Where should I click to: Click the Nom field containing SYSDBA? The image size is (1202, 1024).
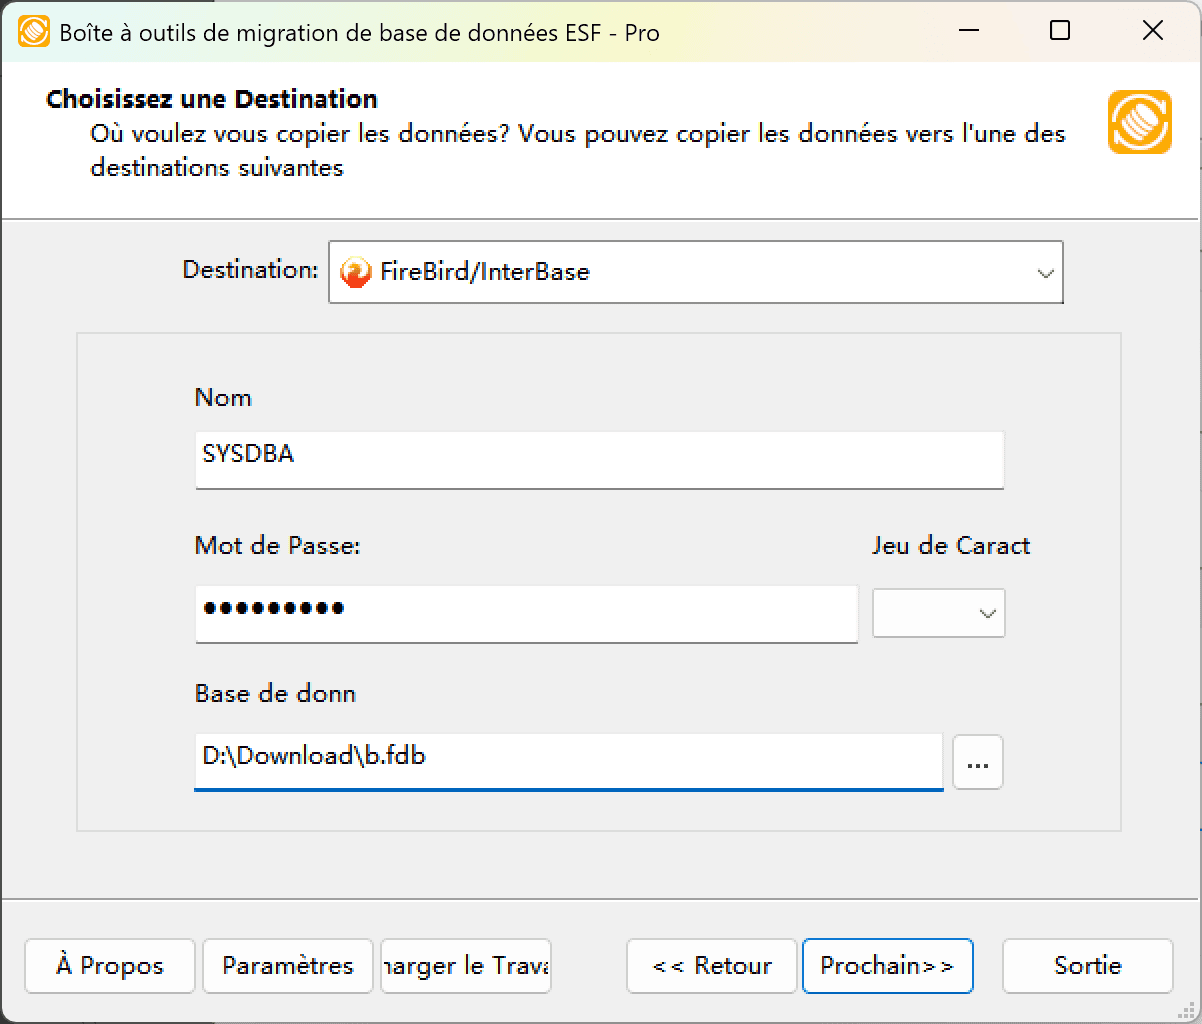(x=600, y=460)
